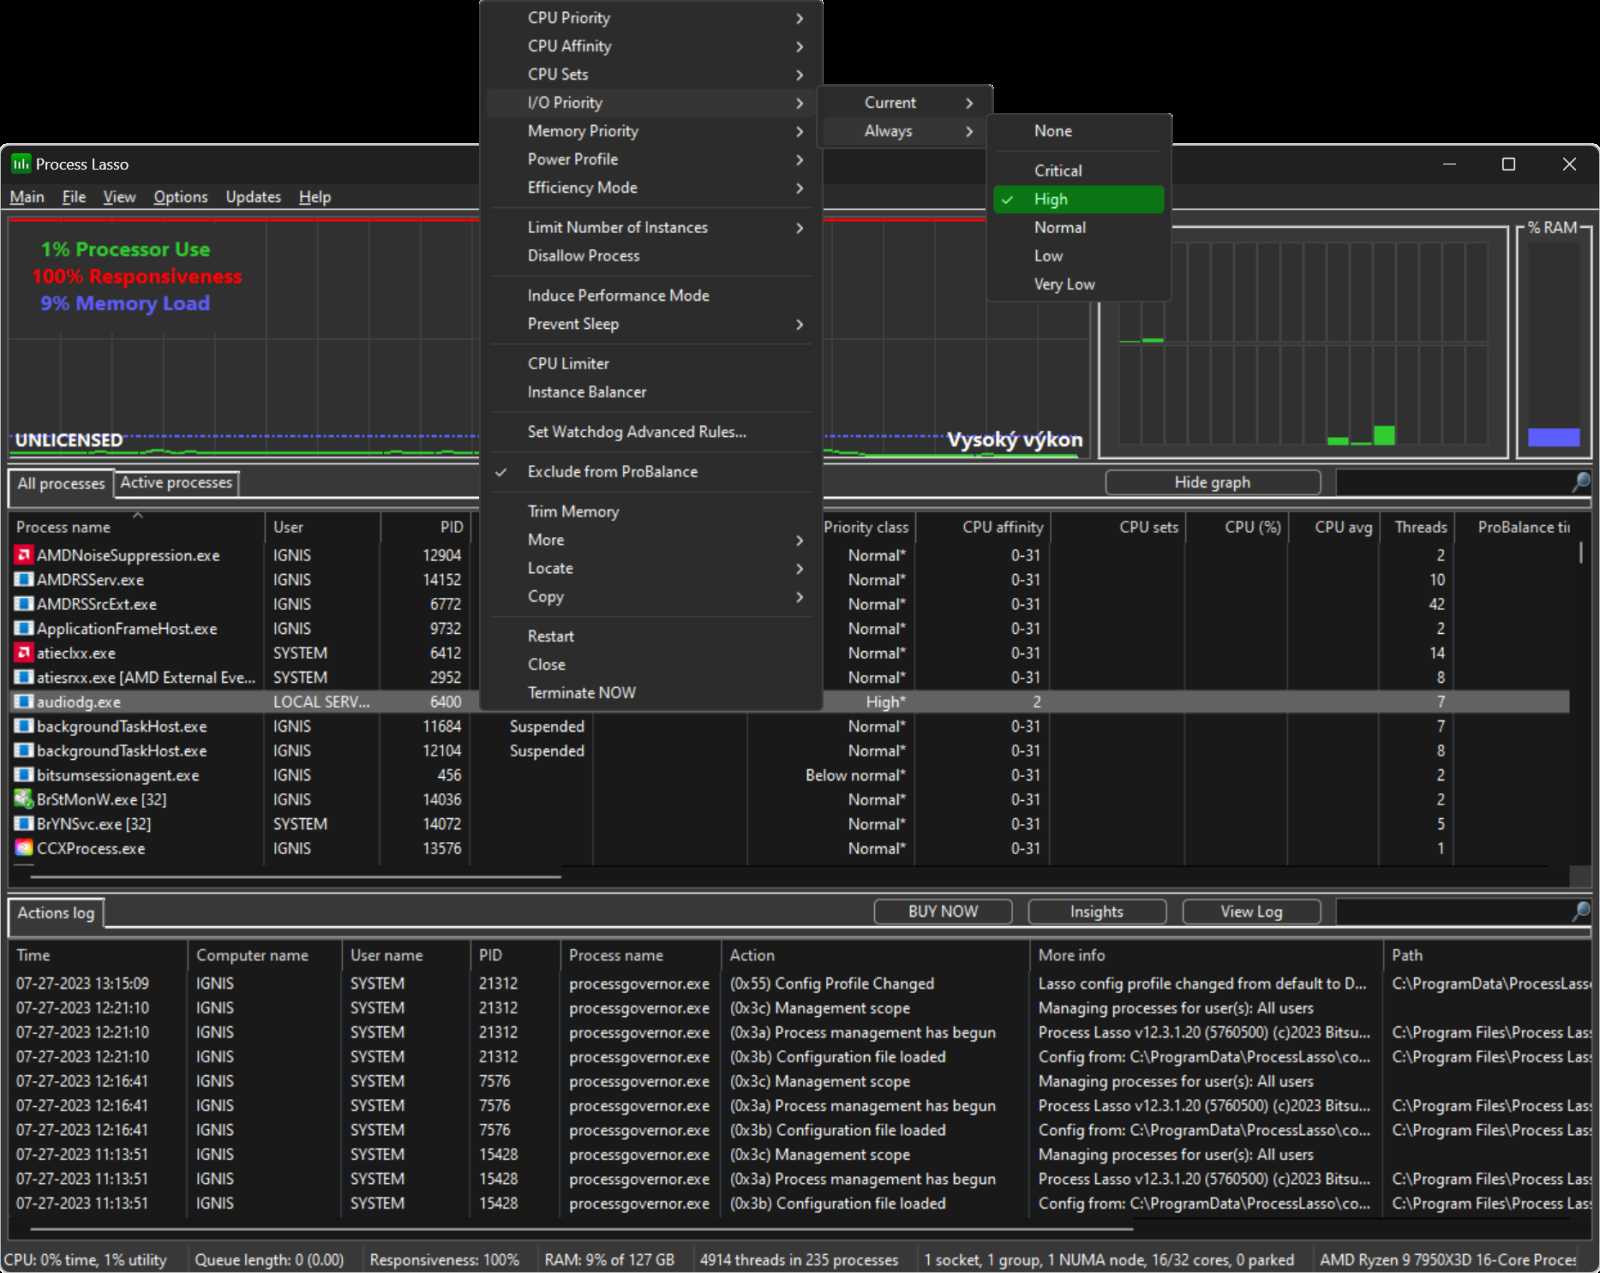Open the Updates menu
Image resolution: width=1600 pixels, height=1273 pixels.
click(253, 197)
